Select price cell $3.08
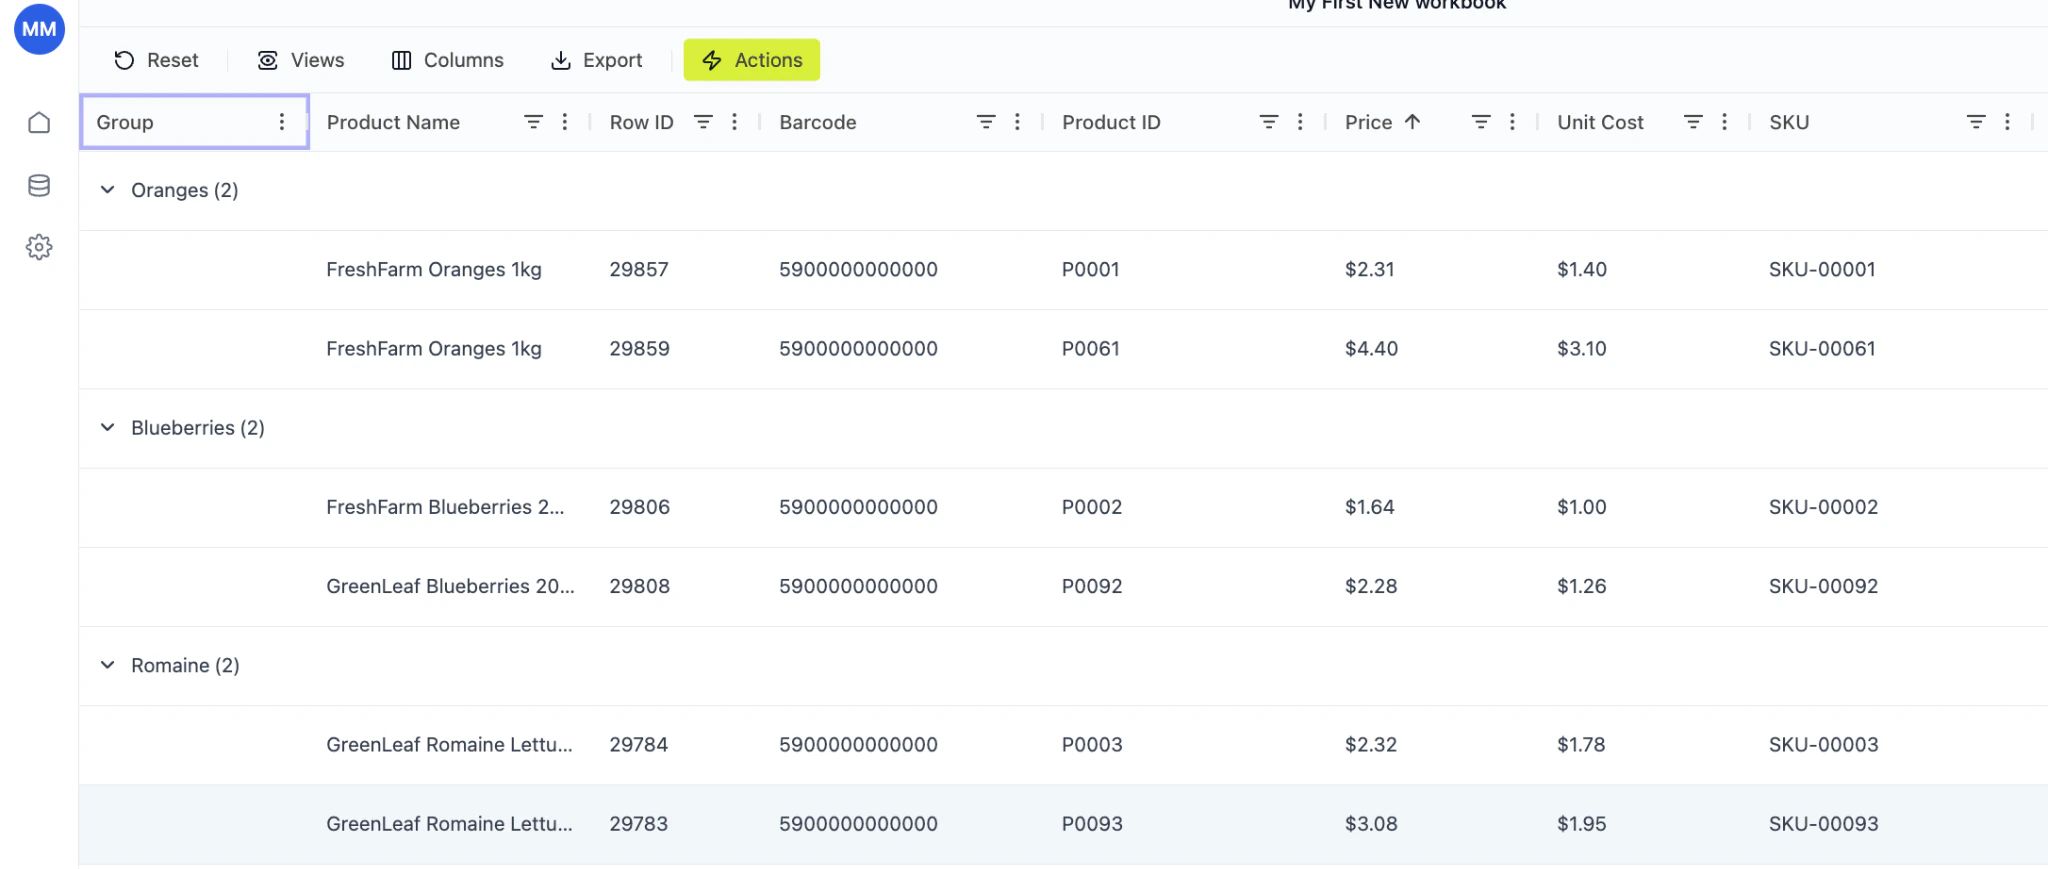Viewport: 2048px width, 869px height. click(x=1371, y=824)
